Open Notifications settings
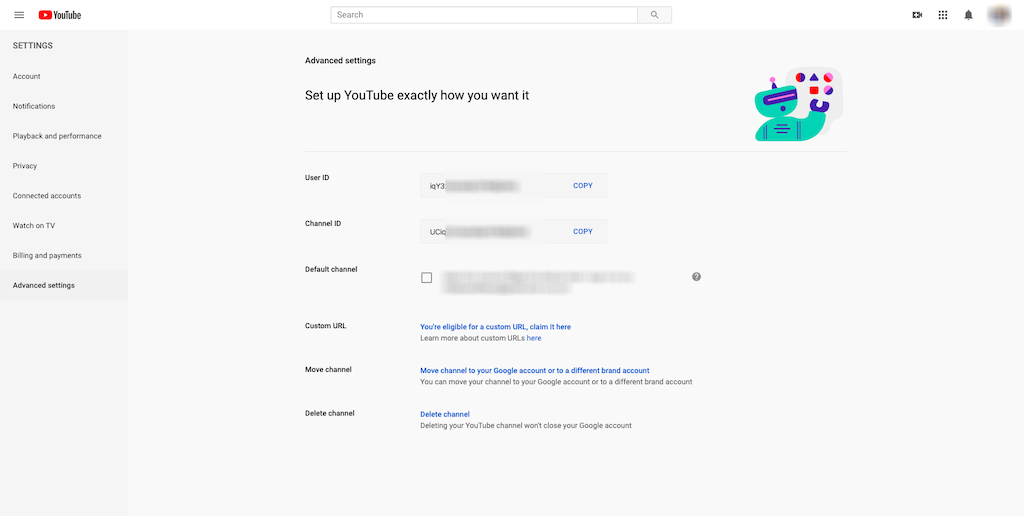The width and height of the screenshot is (1024, 516). (34, 106)
